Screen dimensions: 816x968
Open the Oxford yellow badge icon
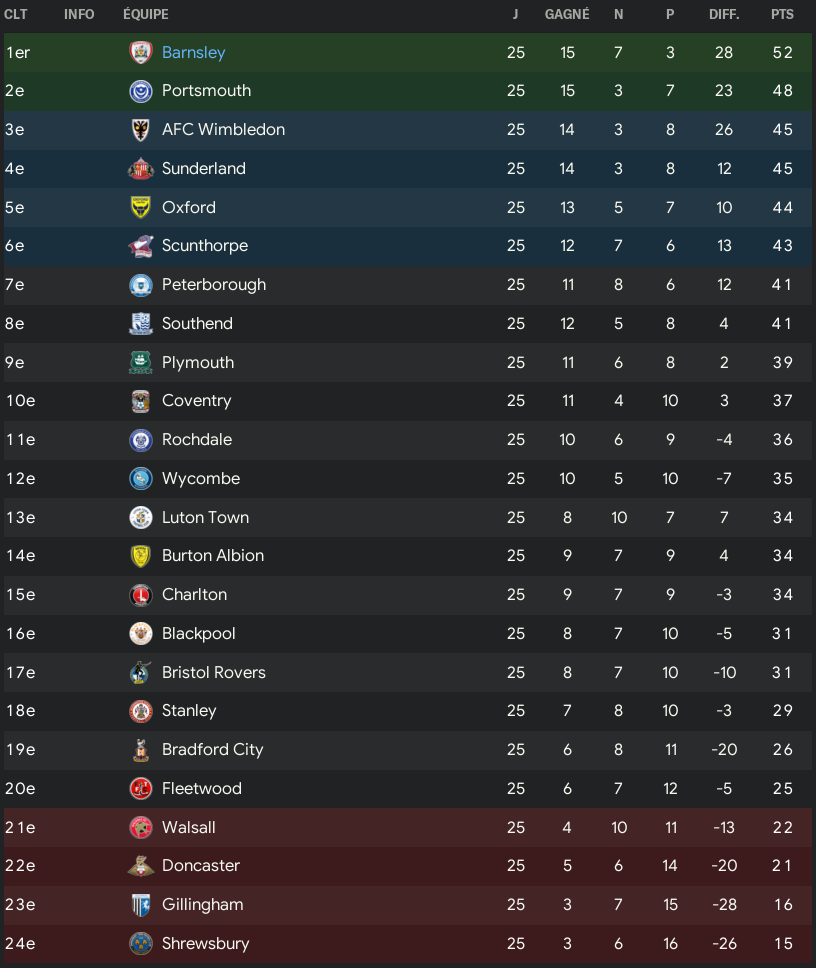(141, 207)
